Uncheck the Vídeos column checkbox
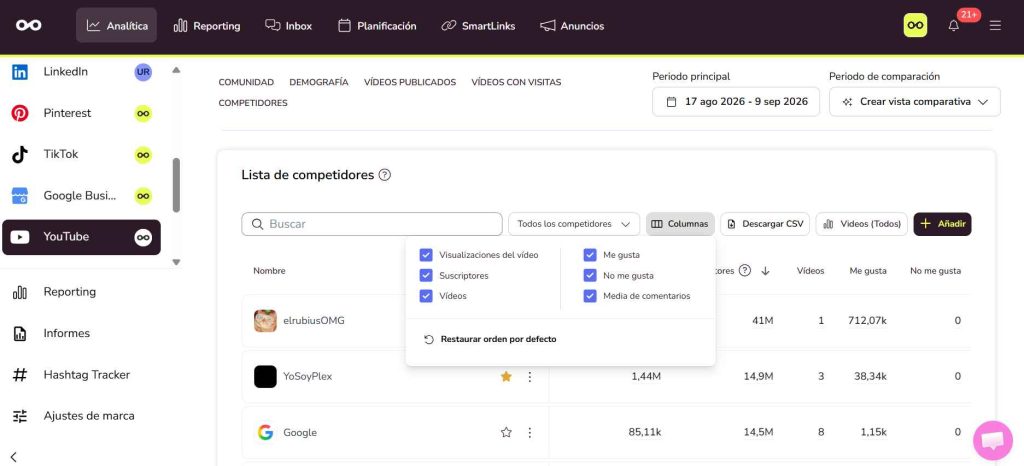Image resolution: width=1024 pixels, height=466 pixels. (x=426, y=296)
